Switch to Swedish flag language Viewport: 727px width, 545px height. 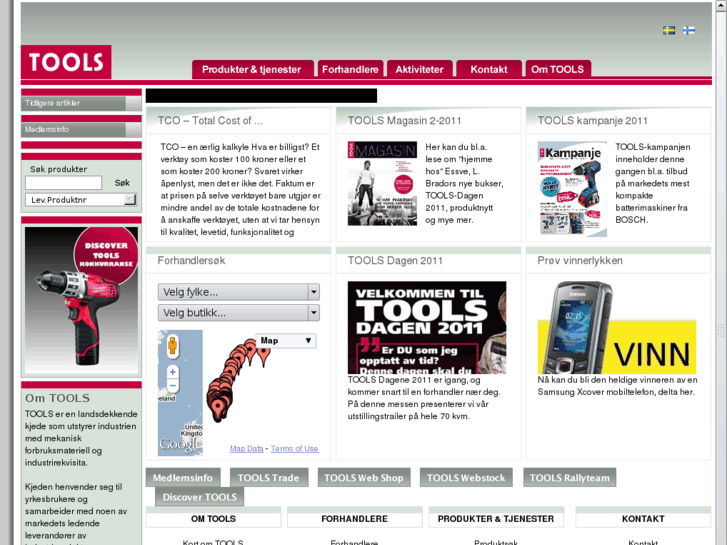click(x=669, y=31)
